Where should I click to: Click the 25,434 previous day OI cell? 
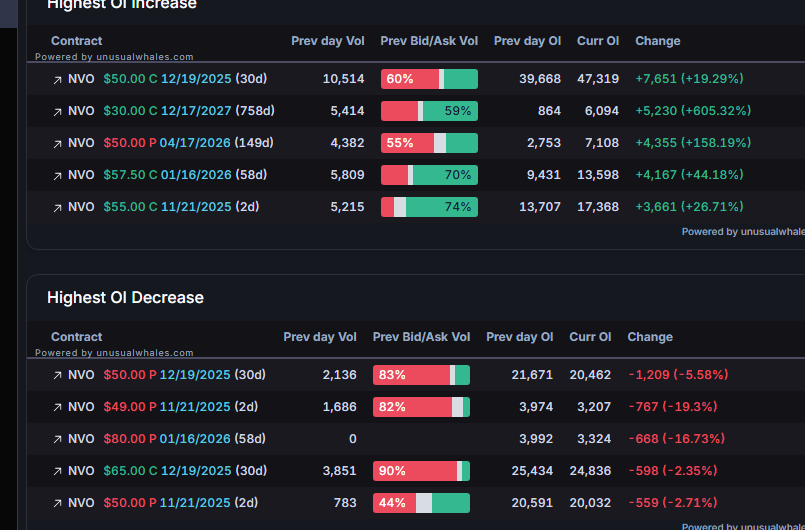tap(532, 470)
